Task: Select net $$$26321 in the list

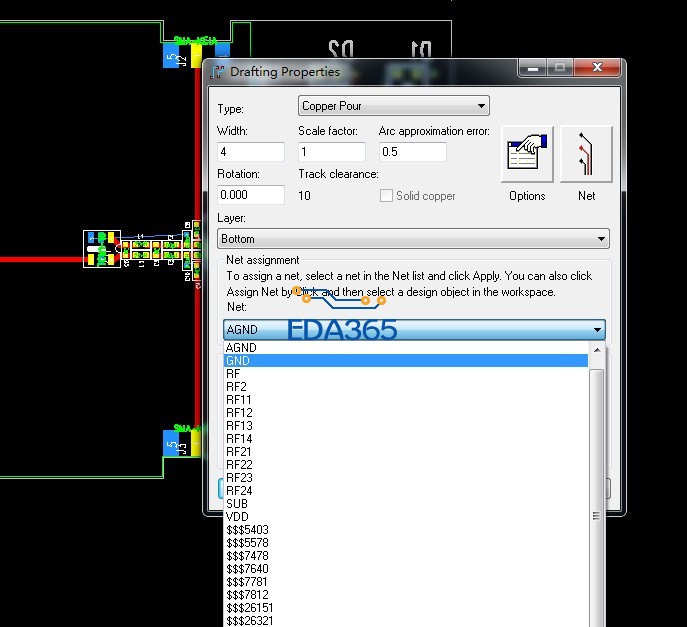Action: 406,621
